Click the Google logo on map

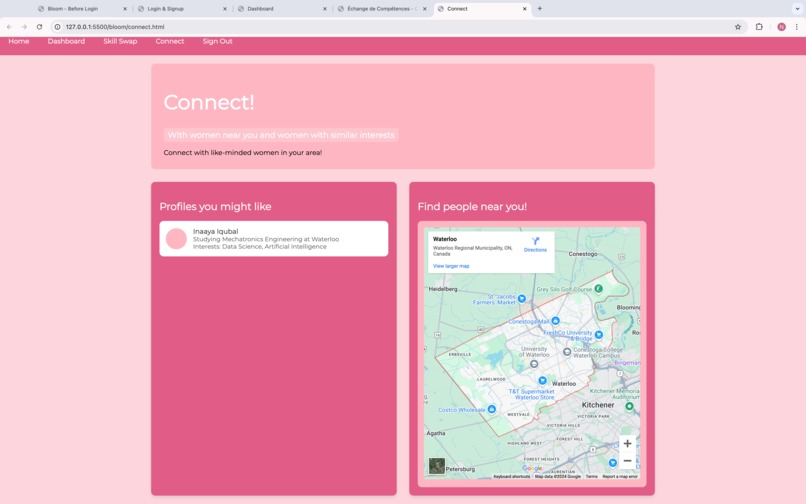pyautogui.click(x=533, y=469)
